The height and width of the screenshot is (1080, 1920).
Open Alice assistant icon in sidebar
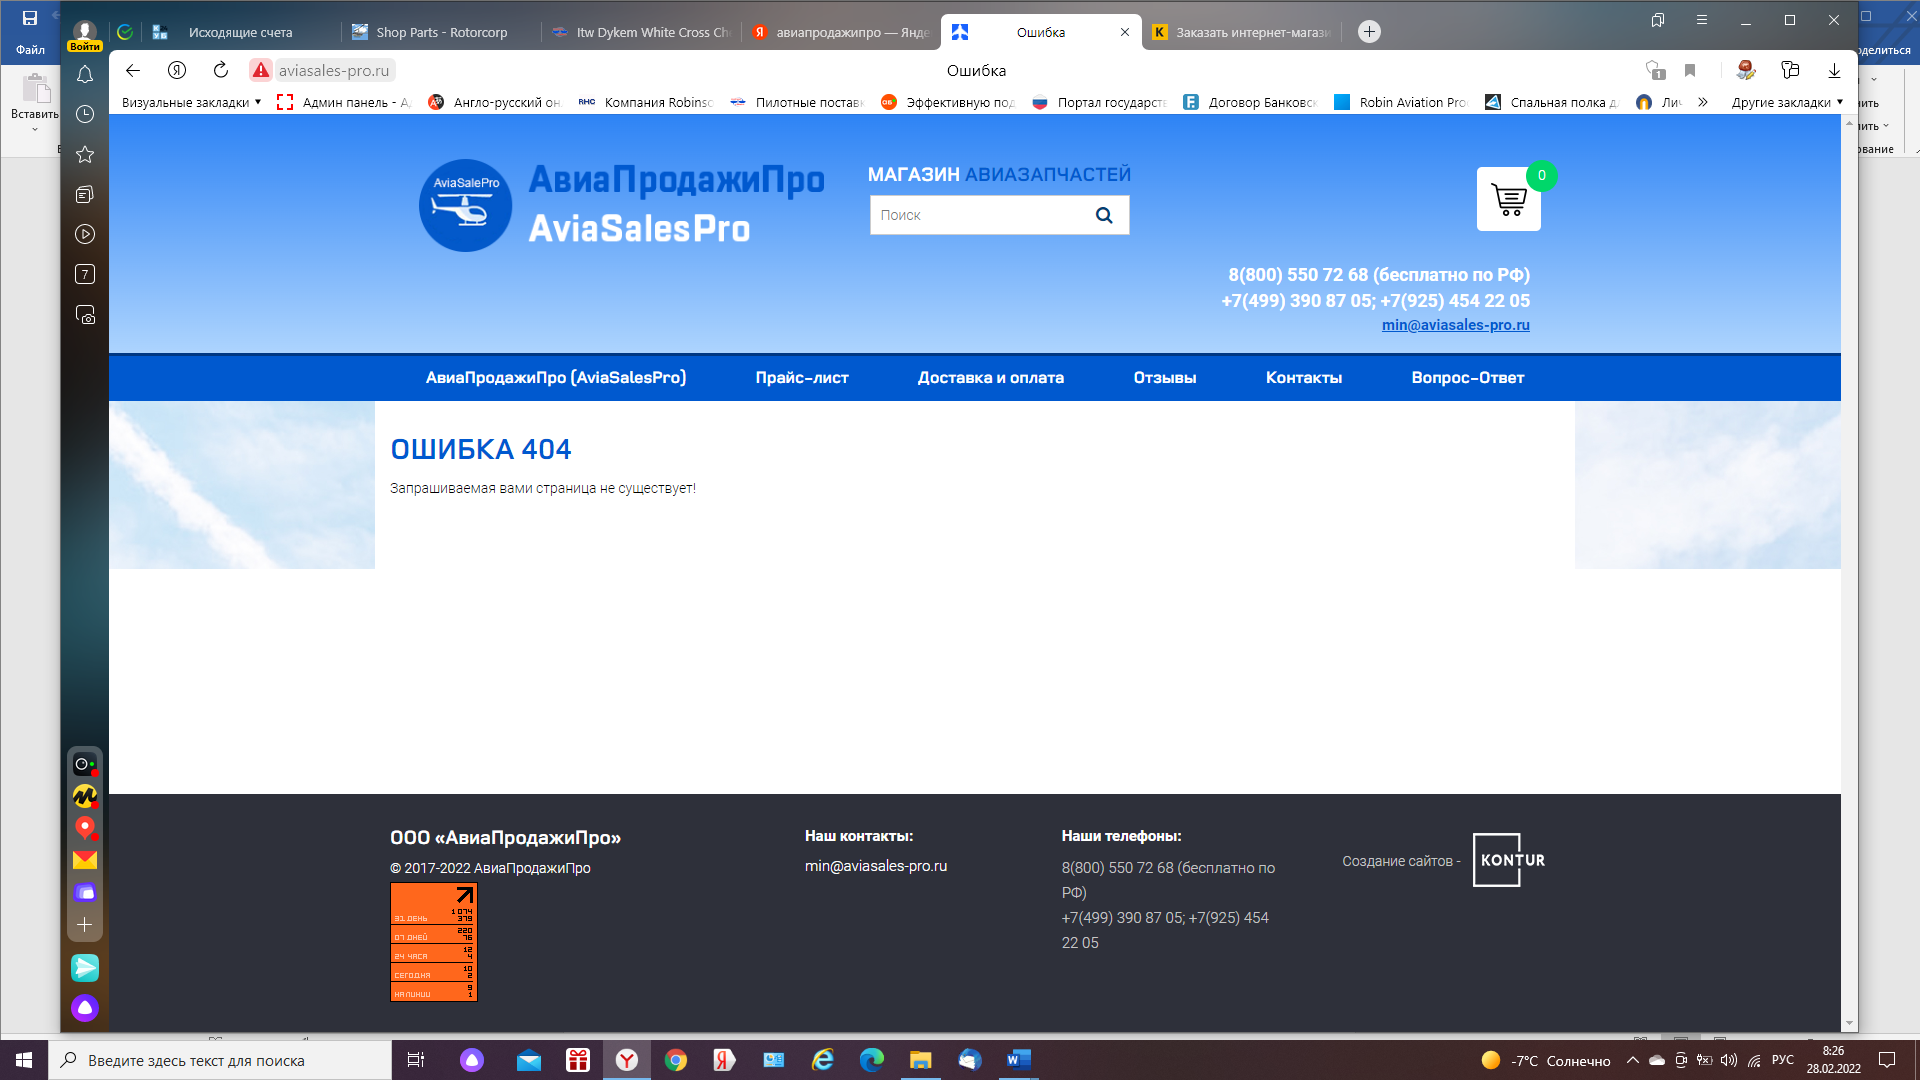pyautogui.click(x=85, y=1008)
